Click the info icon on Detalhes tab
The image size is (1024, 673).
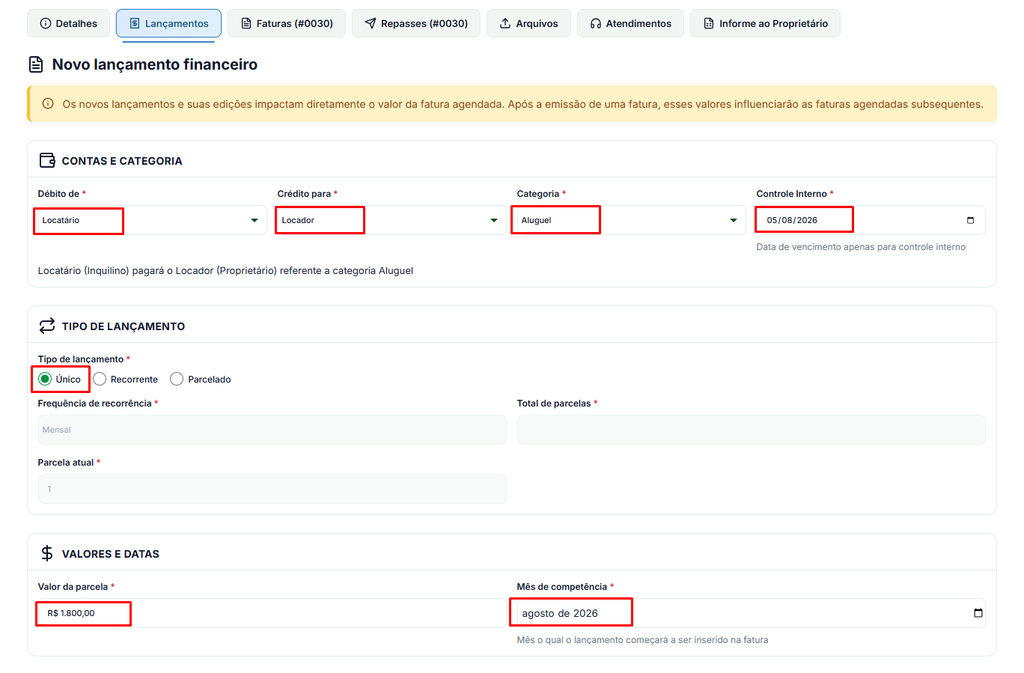click(45, 23)
